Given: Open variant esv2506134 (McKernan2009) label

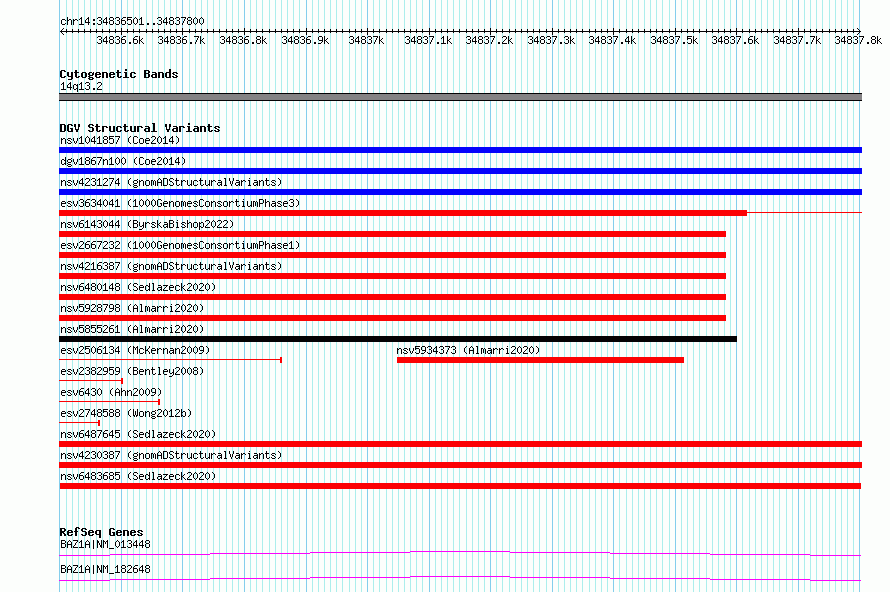Looking at the screenshot, I should pyautogui.click(x=135, y=350).
